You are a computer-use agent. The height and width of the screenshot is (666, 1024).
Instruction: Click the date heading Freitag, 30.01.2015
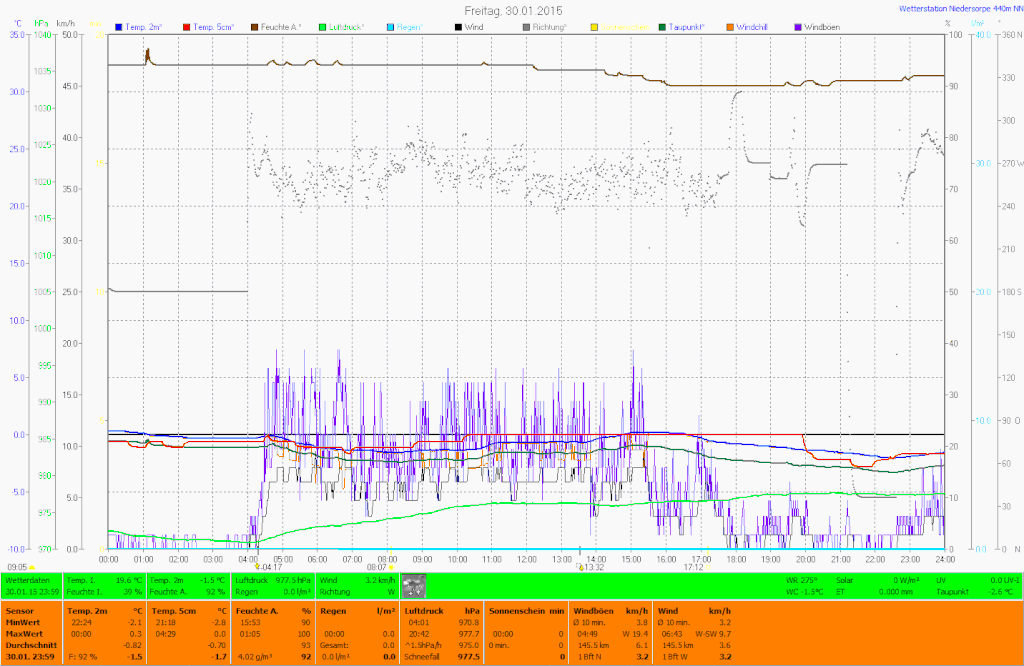pyautogui.click(x=513, y=9)
